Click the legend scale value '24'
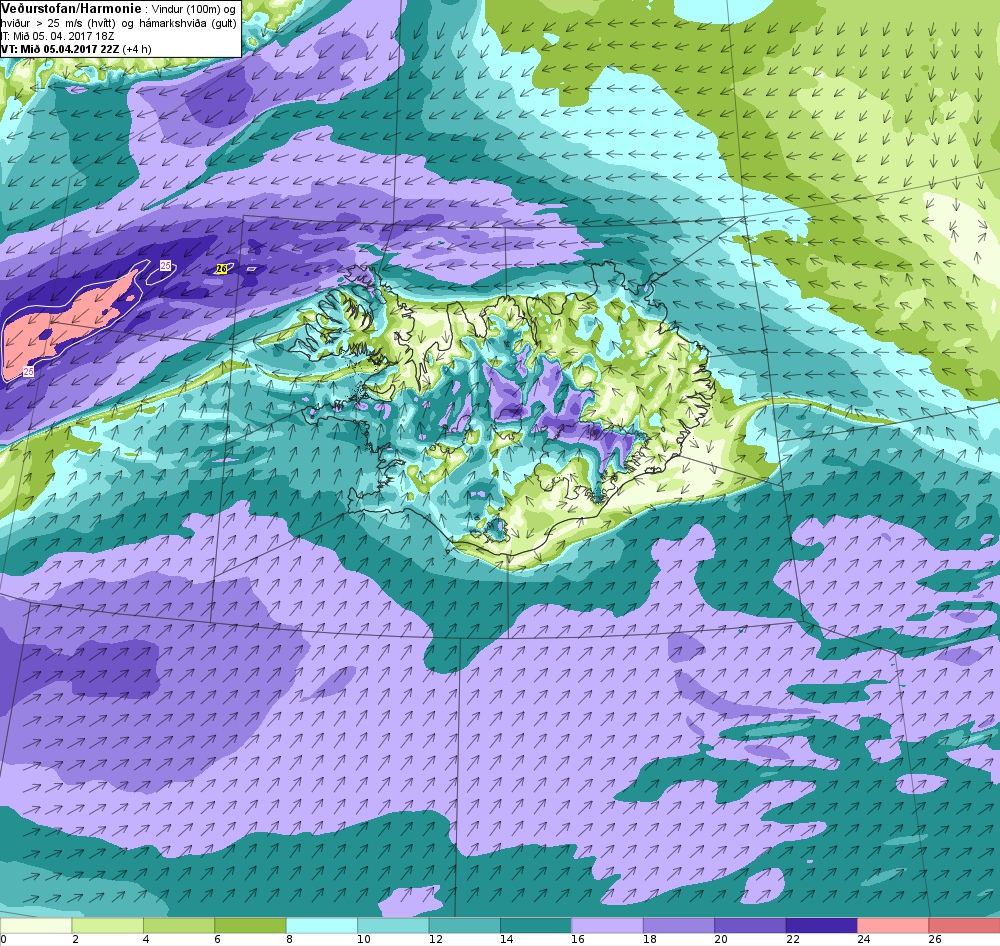This screenshot has height=946, width=1000. tap(864, 939)
